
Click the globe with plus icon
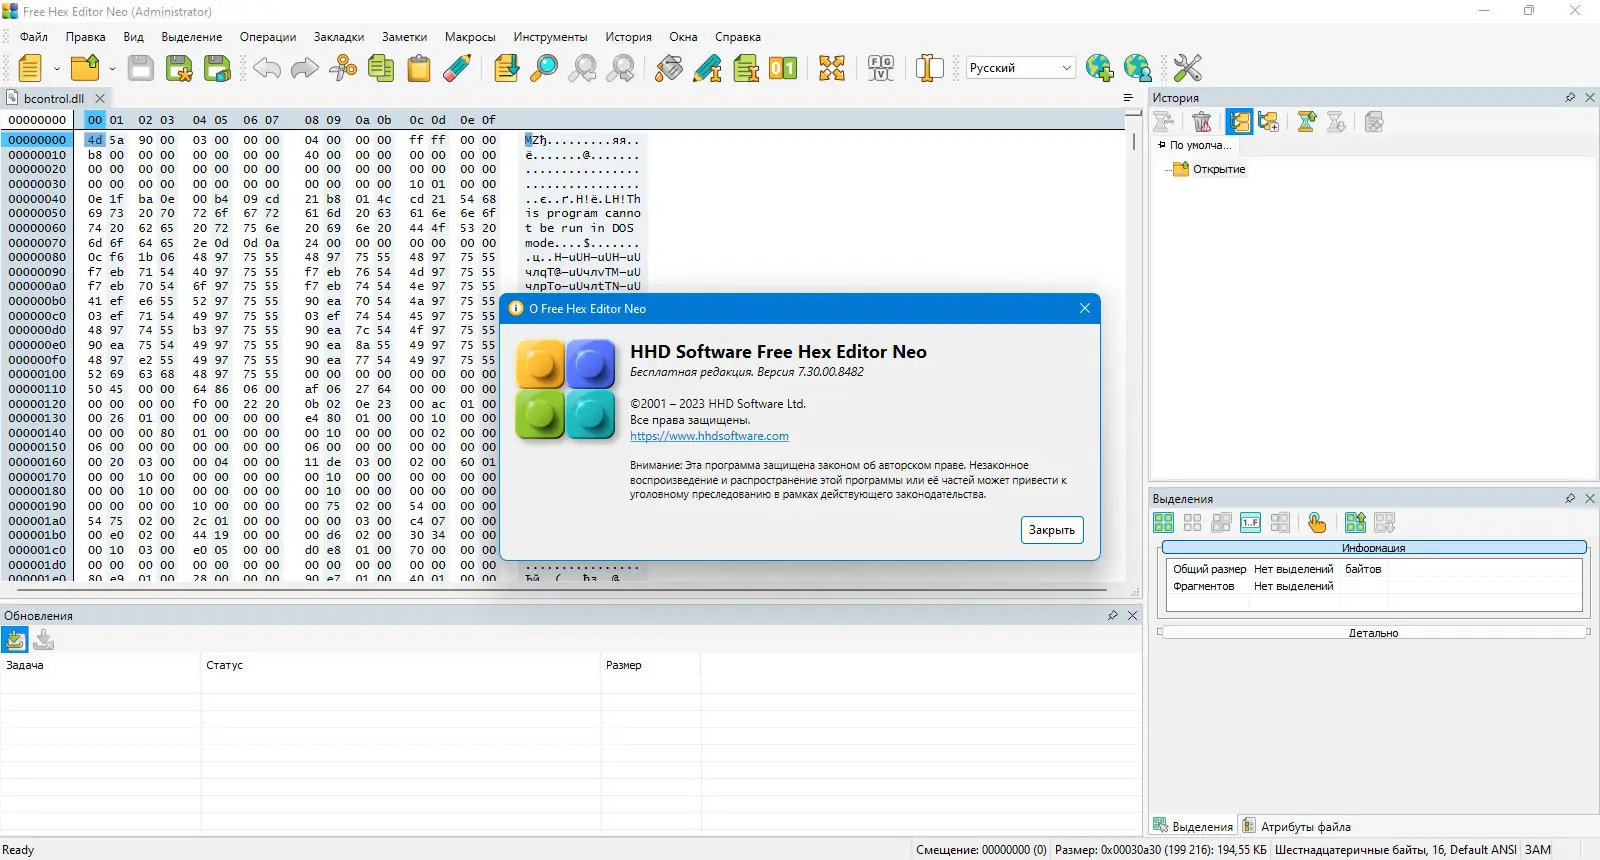(x=1100, y=68)
